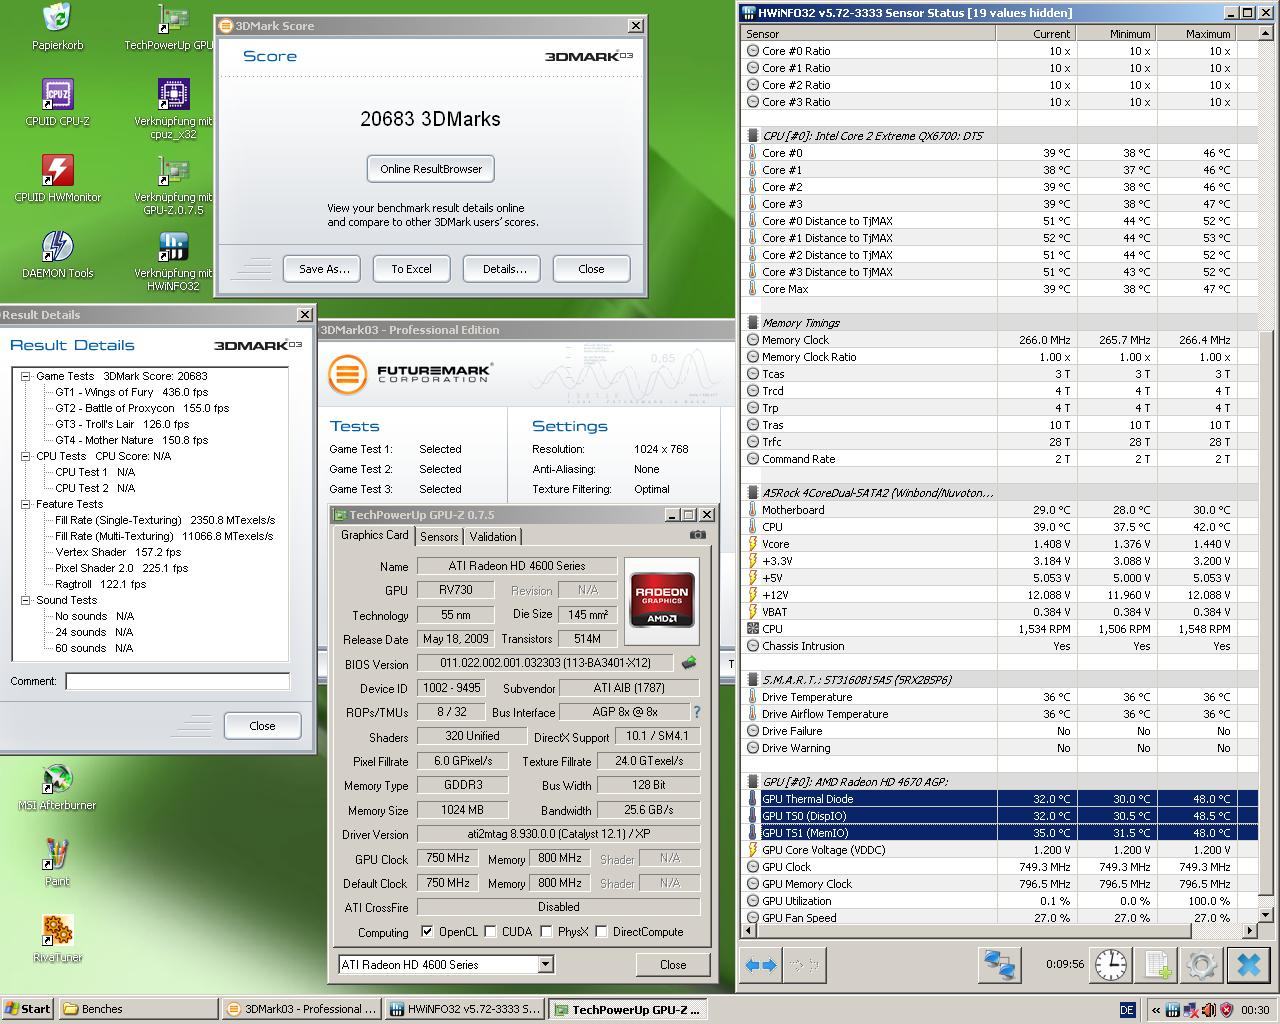Screen dimensions: 1280x1024
Task: Click the remote network computers icon in HWiNFO32
Action: [998, 965]
